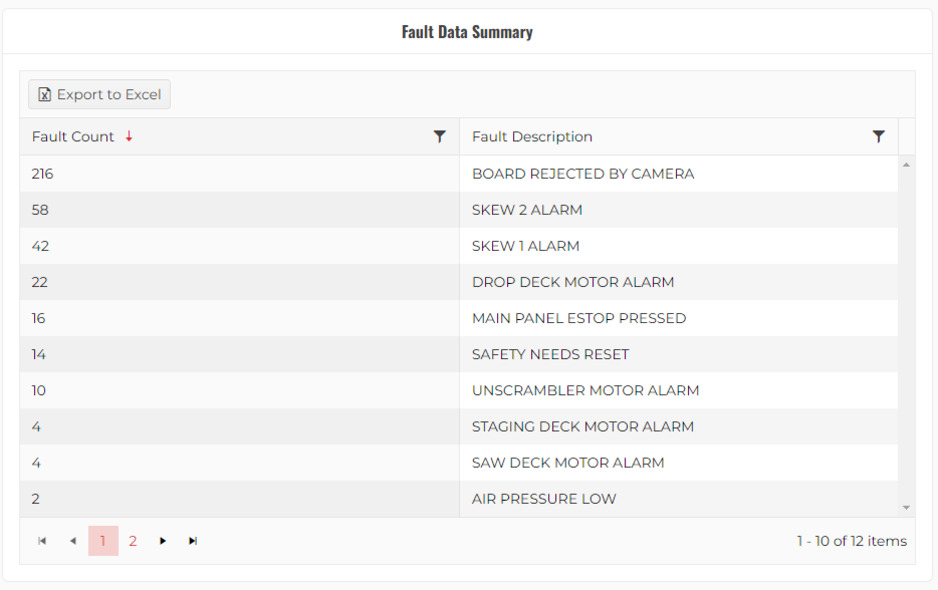Export the fault table to Excel
Image resolution: width=938 pixels, height=590 pixels.
click(x=99, y=95)
